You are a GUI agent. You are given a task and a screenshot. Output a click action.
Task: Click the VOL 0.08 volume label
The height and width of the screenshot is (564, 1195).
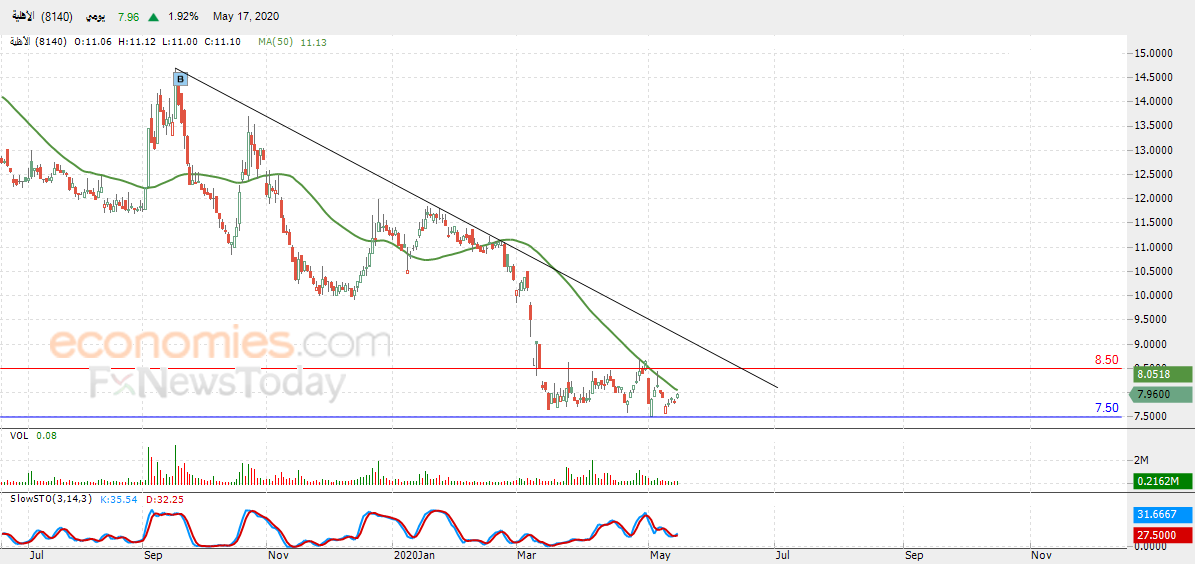click(x=34, y=436)
